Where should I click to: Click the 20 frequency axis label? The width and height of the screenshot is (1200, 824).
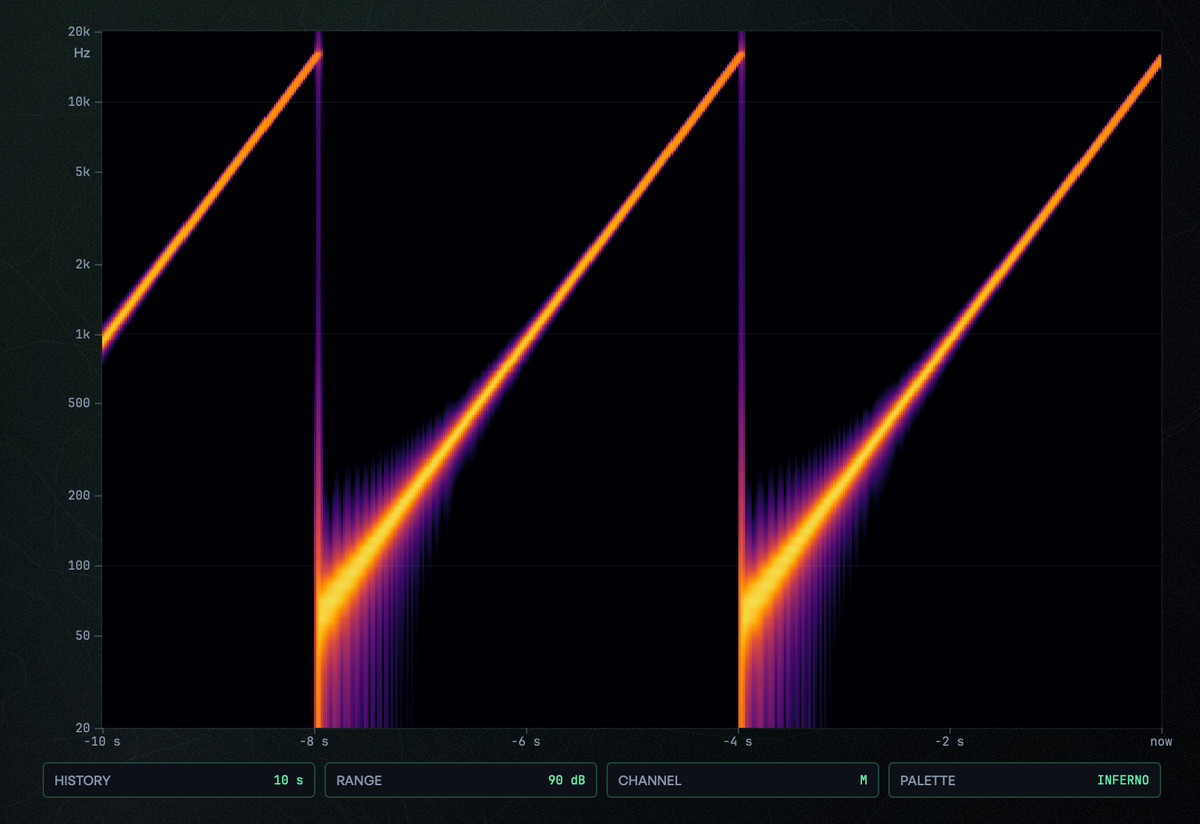84,728
